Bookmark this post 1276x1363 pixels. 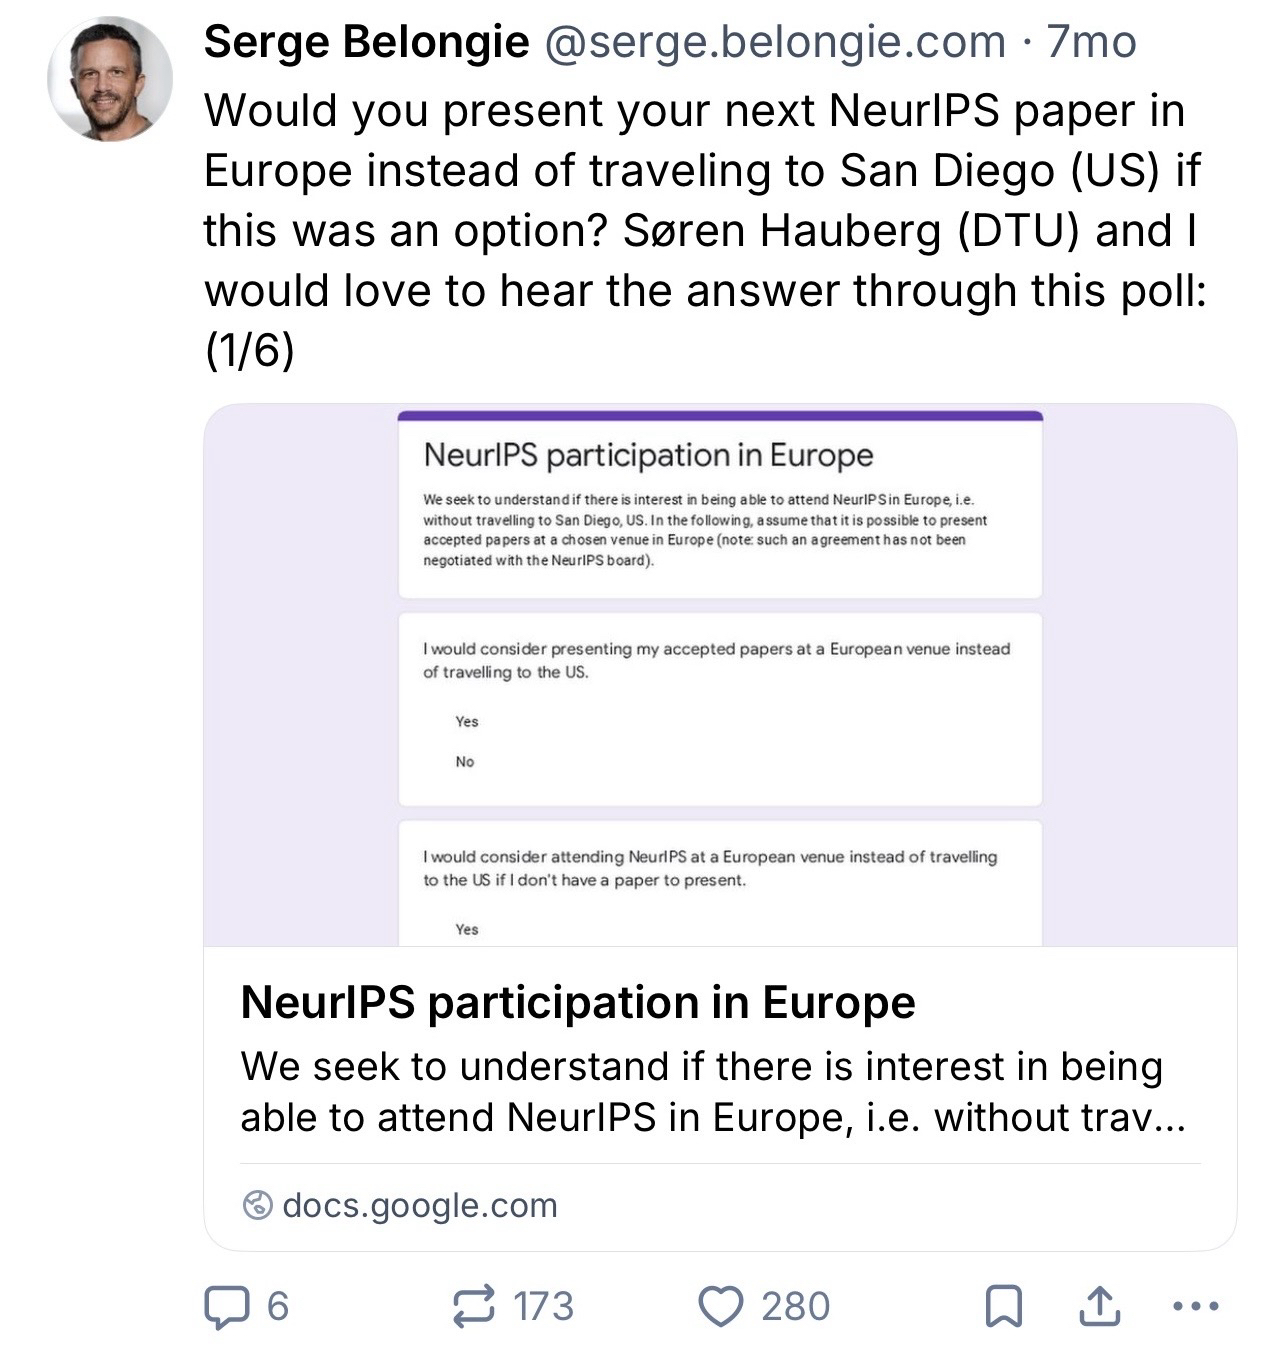point(1003,1307)
